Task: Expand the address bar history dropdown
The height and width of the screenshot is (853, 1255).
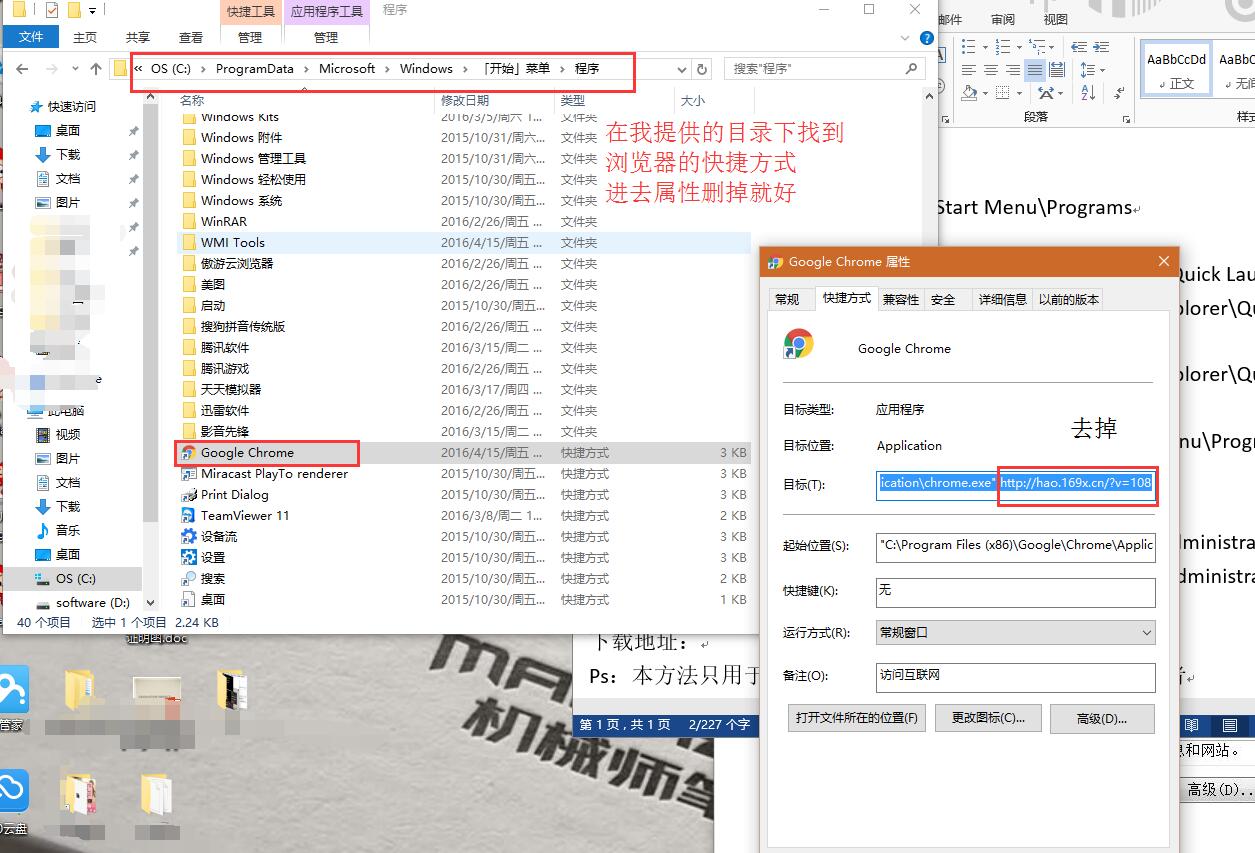Action: click(682, 69)
